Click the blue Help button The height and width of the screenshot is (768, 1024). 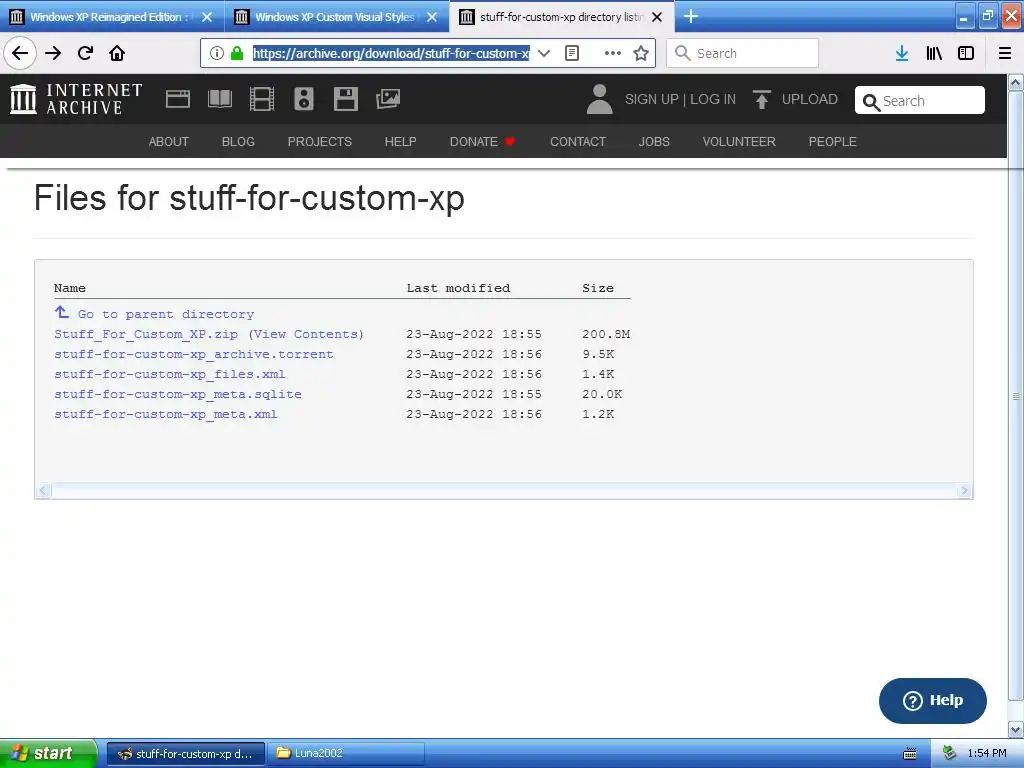click(933, 700)
